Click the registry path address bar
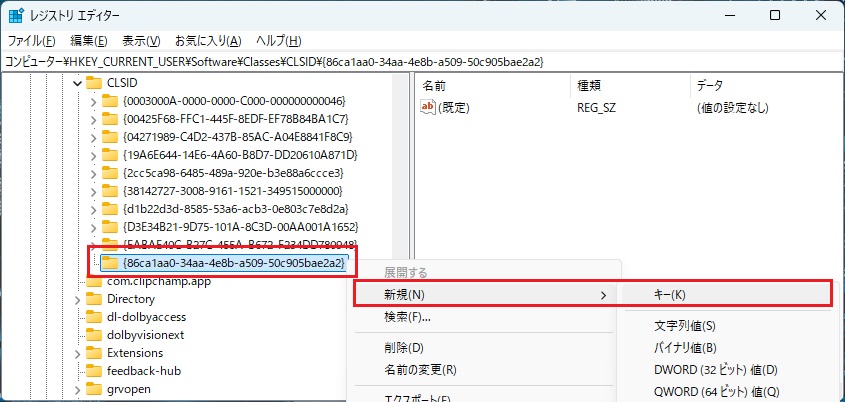Image resolution: width=845 pixels, height=402 pixels. pos(422,62)
